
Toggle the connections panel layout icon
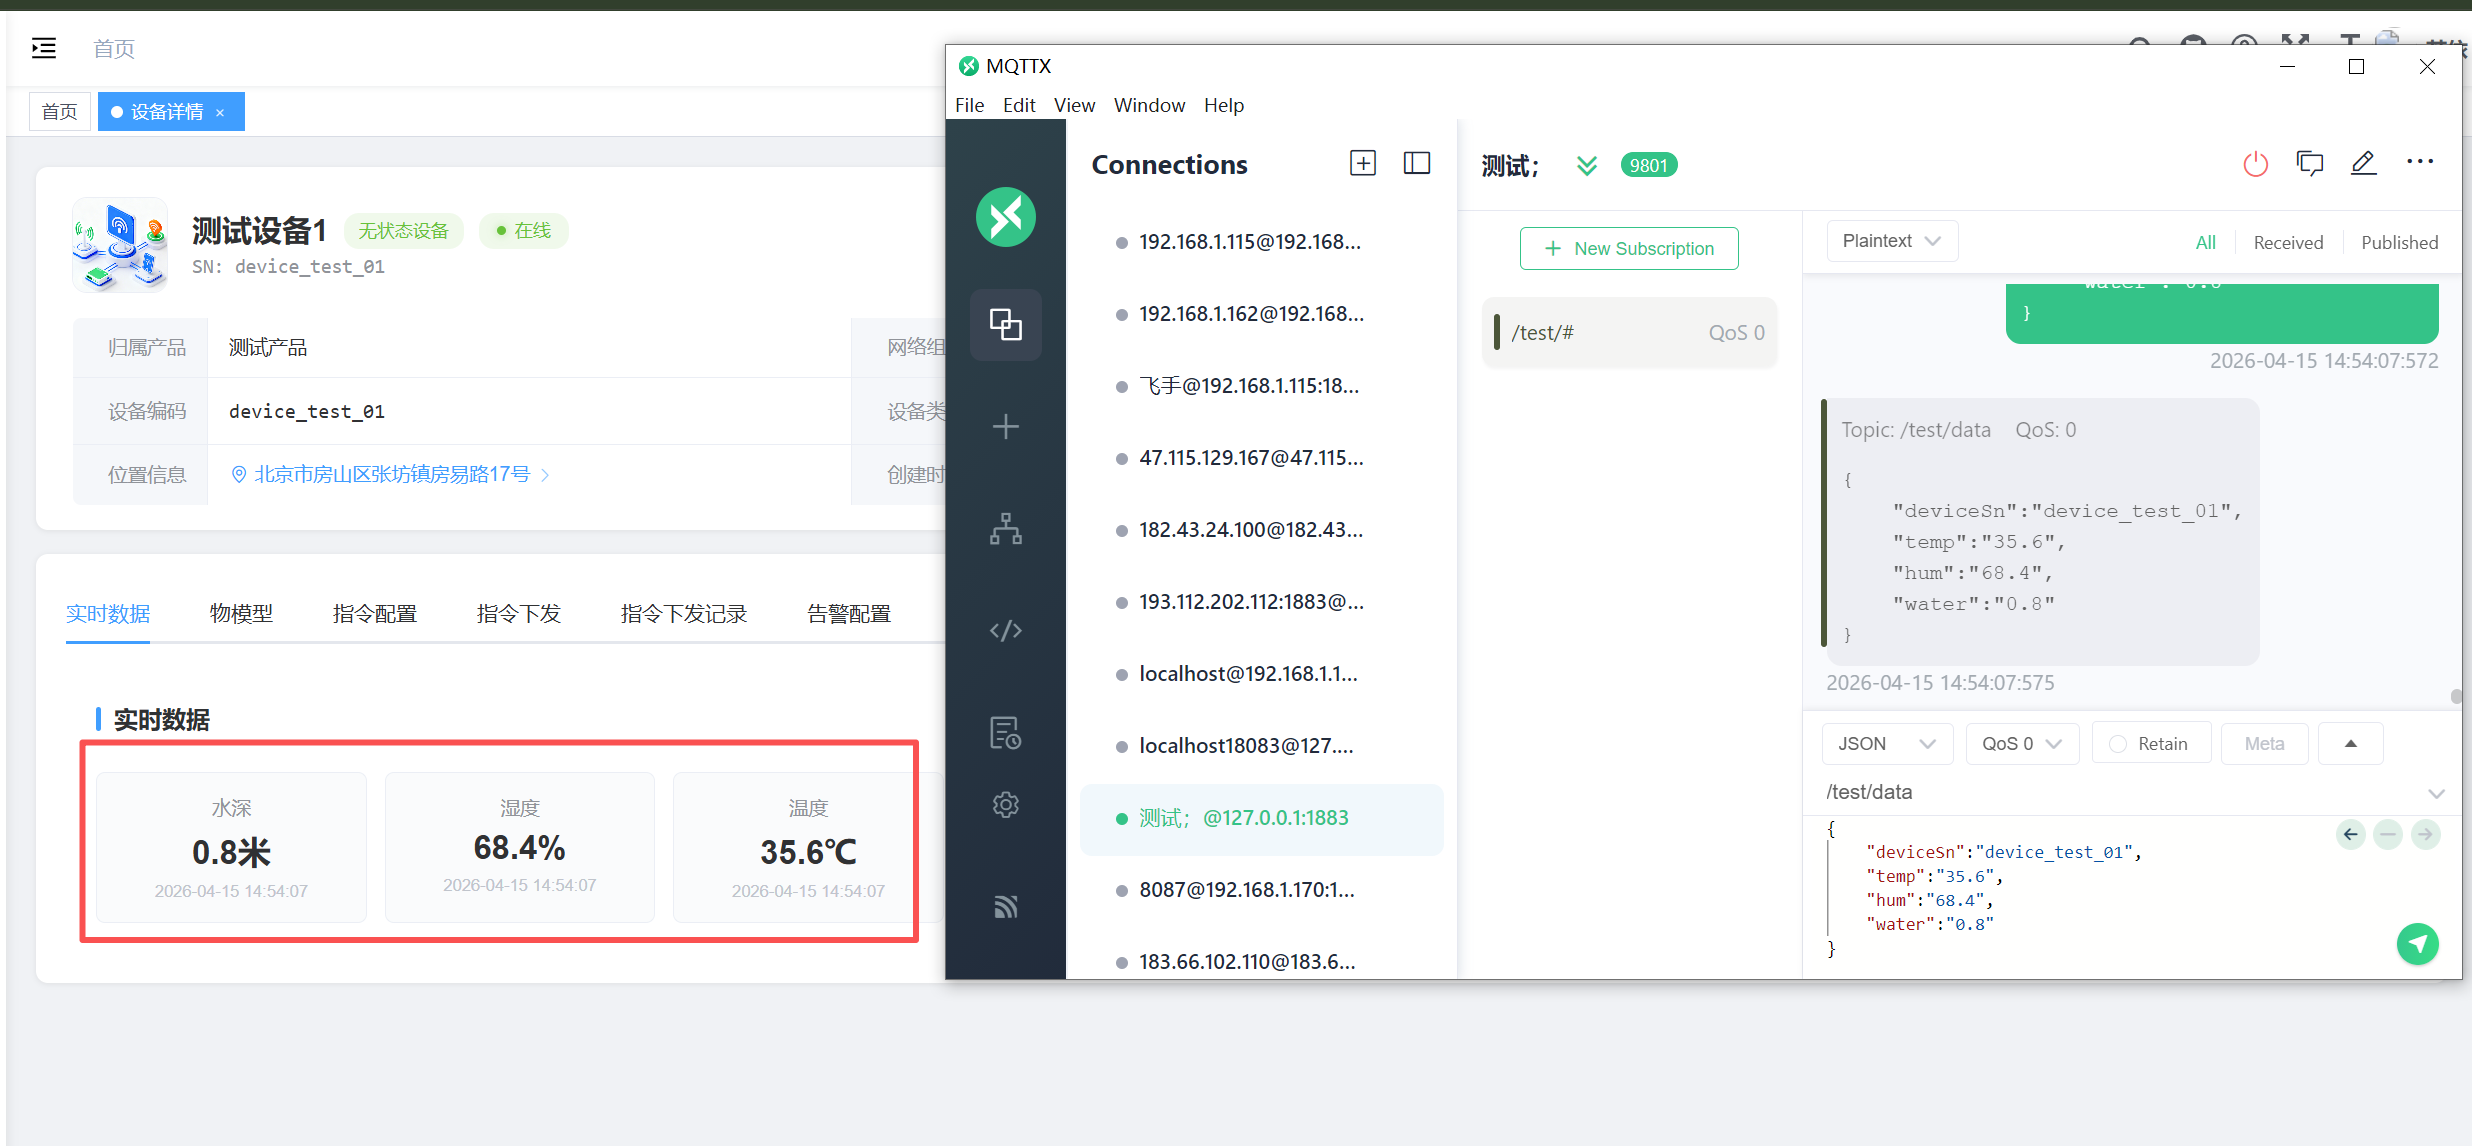pos(1417,164)
